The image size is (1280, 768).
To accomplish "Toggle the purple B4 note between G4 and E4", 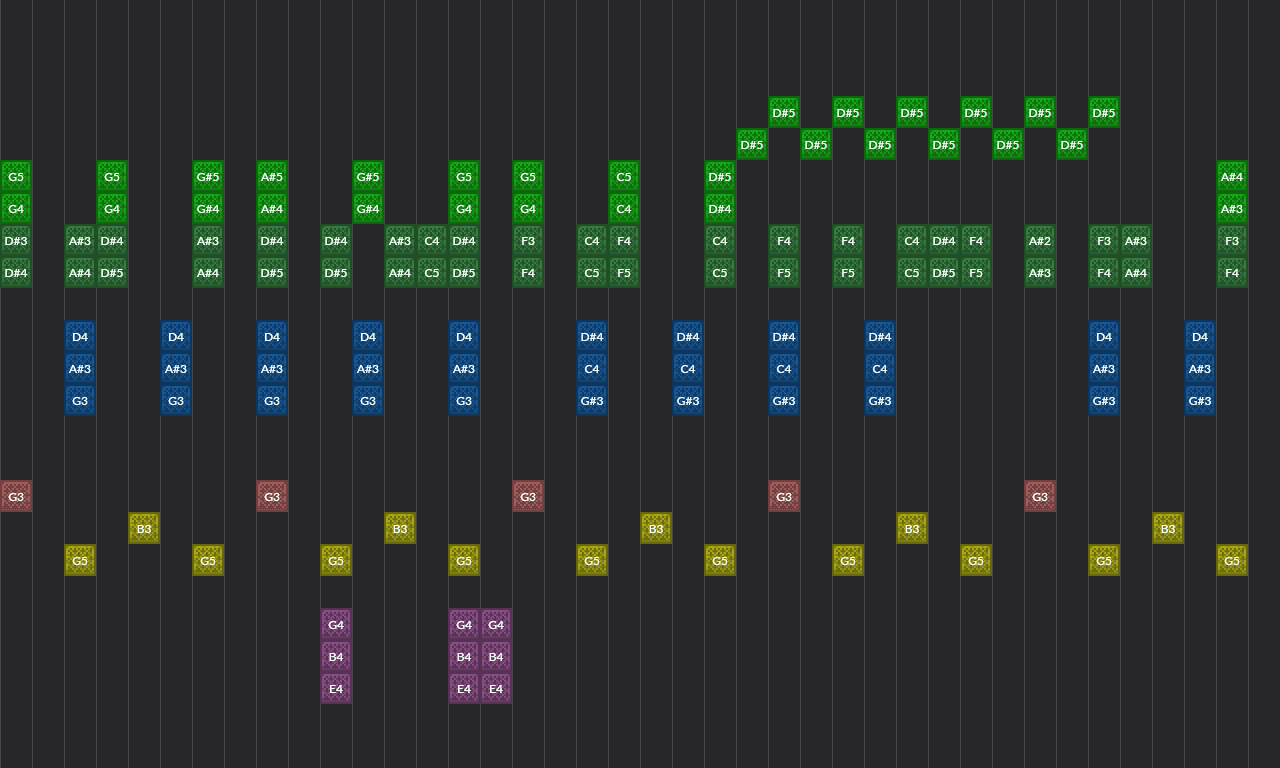I will [x=336, y=657].
